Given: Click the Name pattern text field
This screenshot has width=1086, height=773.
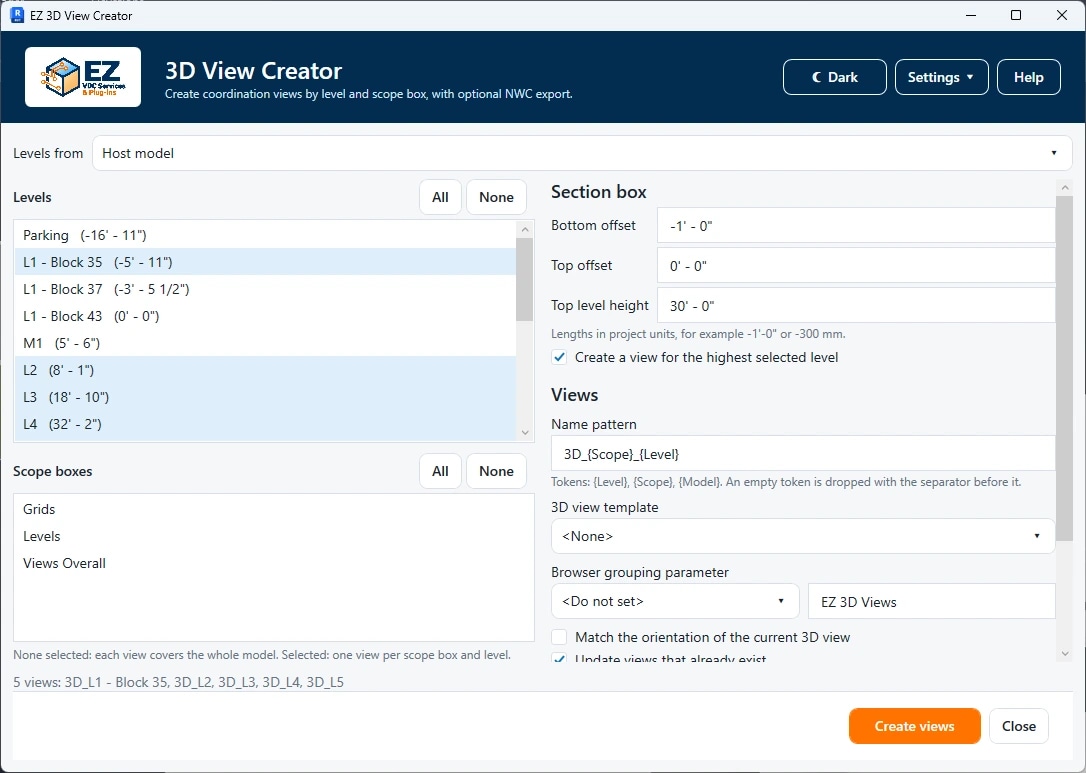Looking at the screenshot, I should [x=803, y=454].
